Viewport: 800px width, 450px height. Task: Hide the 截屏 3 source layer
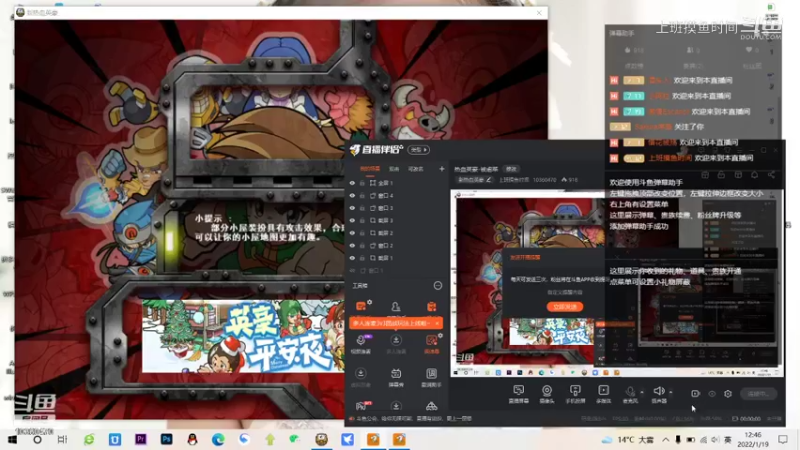(352, 220)
